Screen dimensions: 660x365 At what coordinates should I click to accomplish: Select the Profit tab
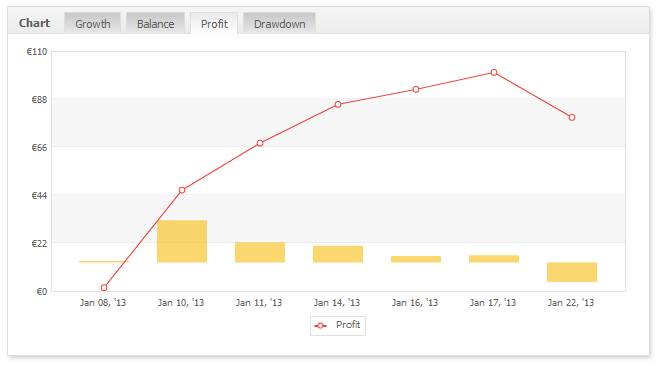click(214, 23)
